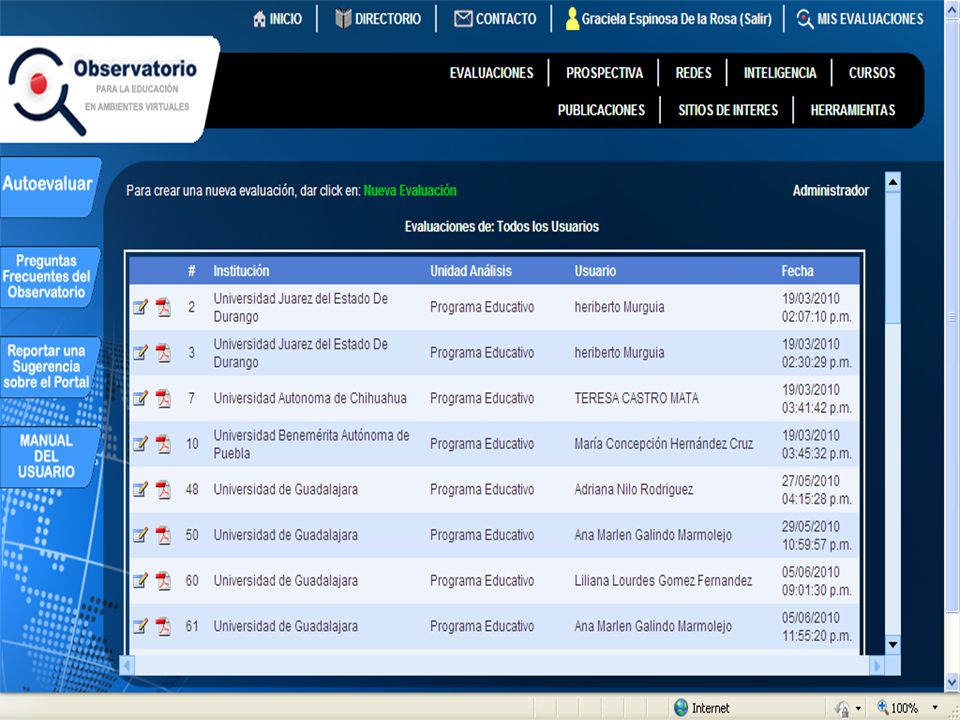Edit evaluation 3 with pencil icon
The height and width of the screenshot is (720, 960).
140,353
